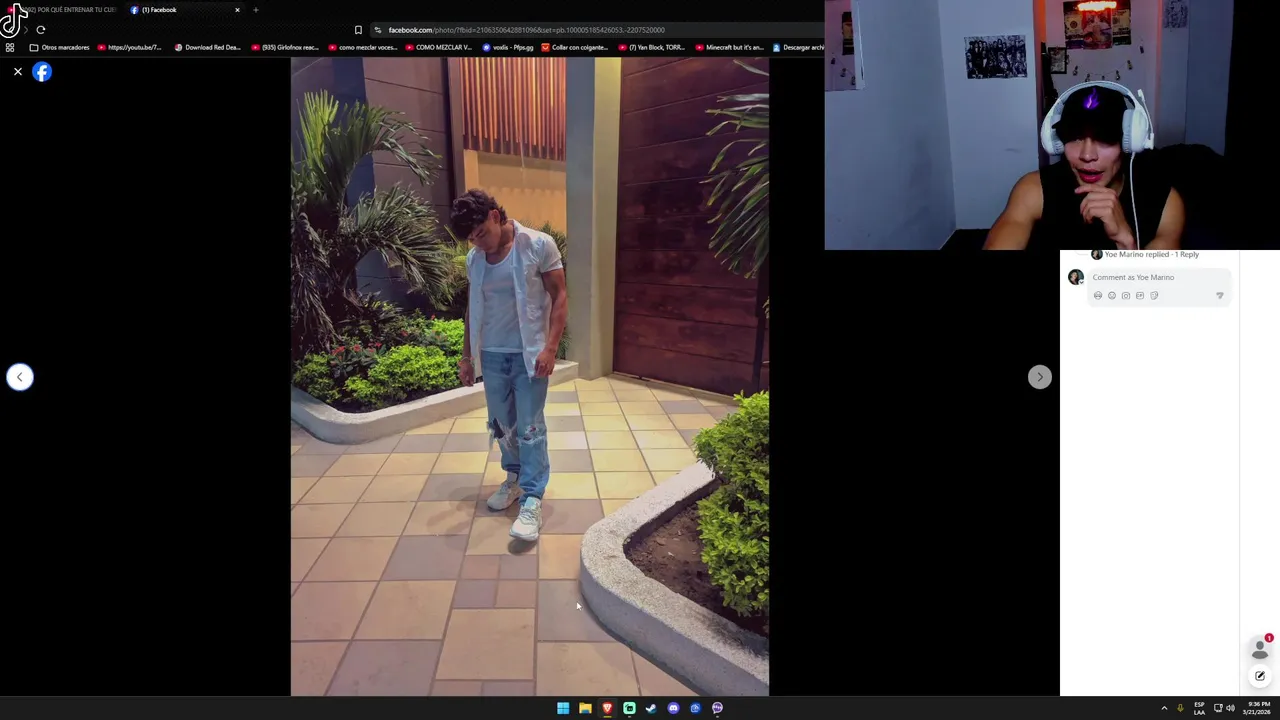Image resolution: width=1280 pixels, height=720 pixels.
Task: Open the Minecraft but it's an... bookmark
Action: pos(729,47)
